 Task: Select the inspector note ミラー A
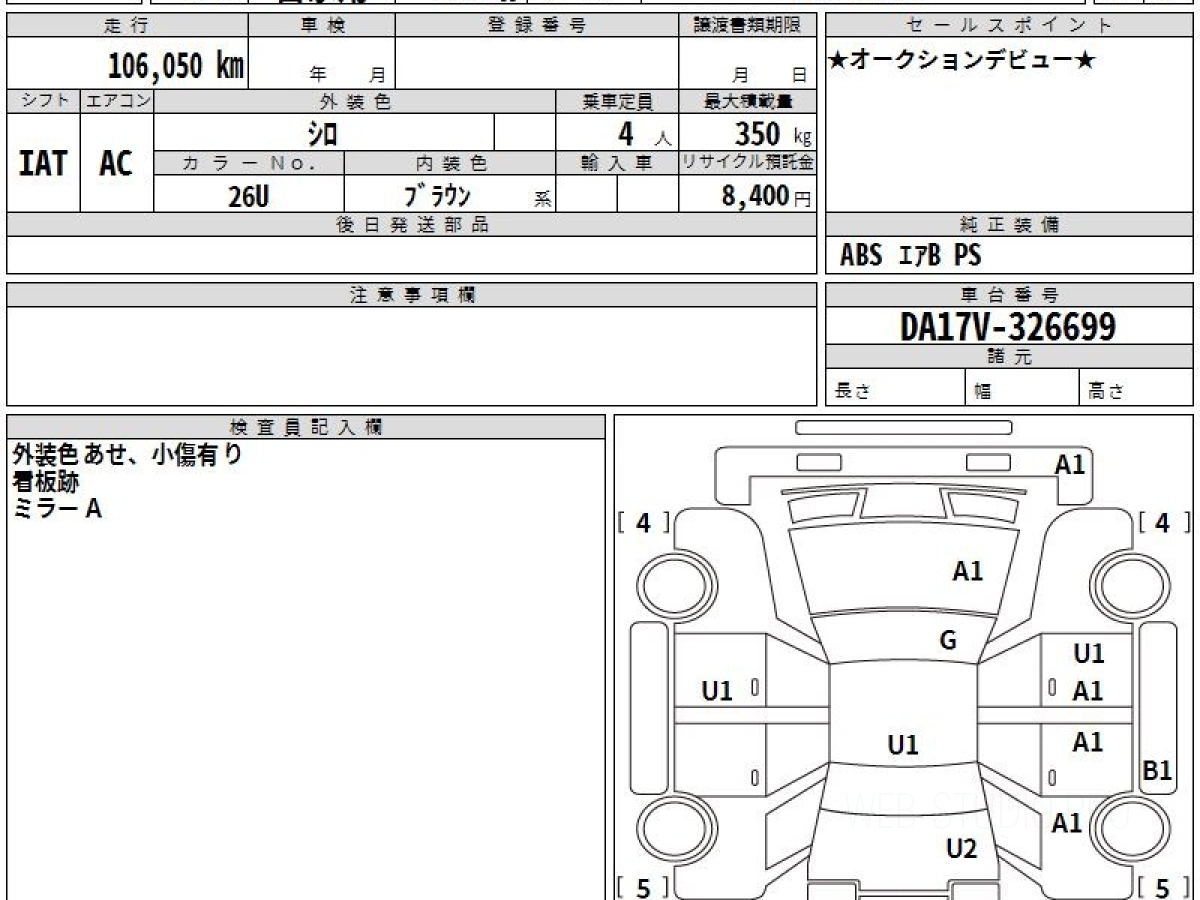[x=57, y=508]
